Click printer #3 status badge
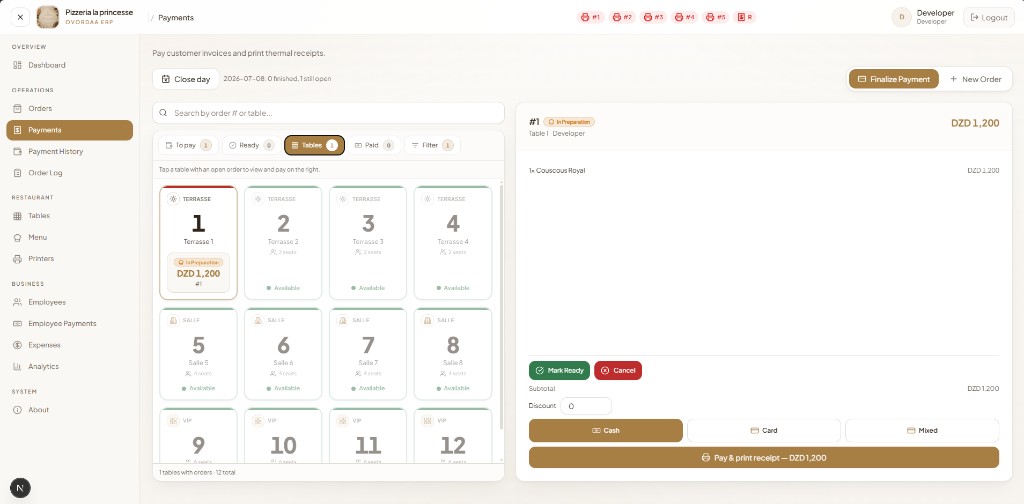Screen dimensions: 1024x504 654,18
